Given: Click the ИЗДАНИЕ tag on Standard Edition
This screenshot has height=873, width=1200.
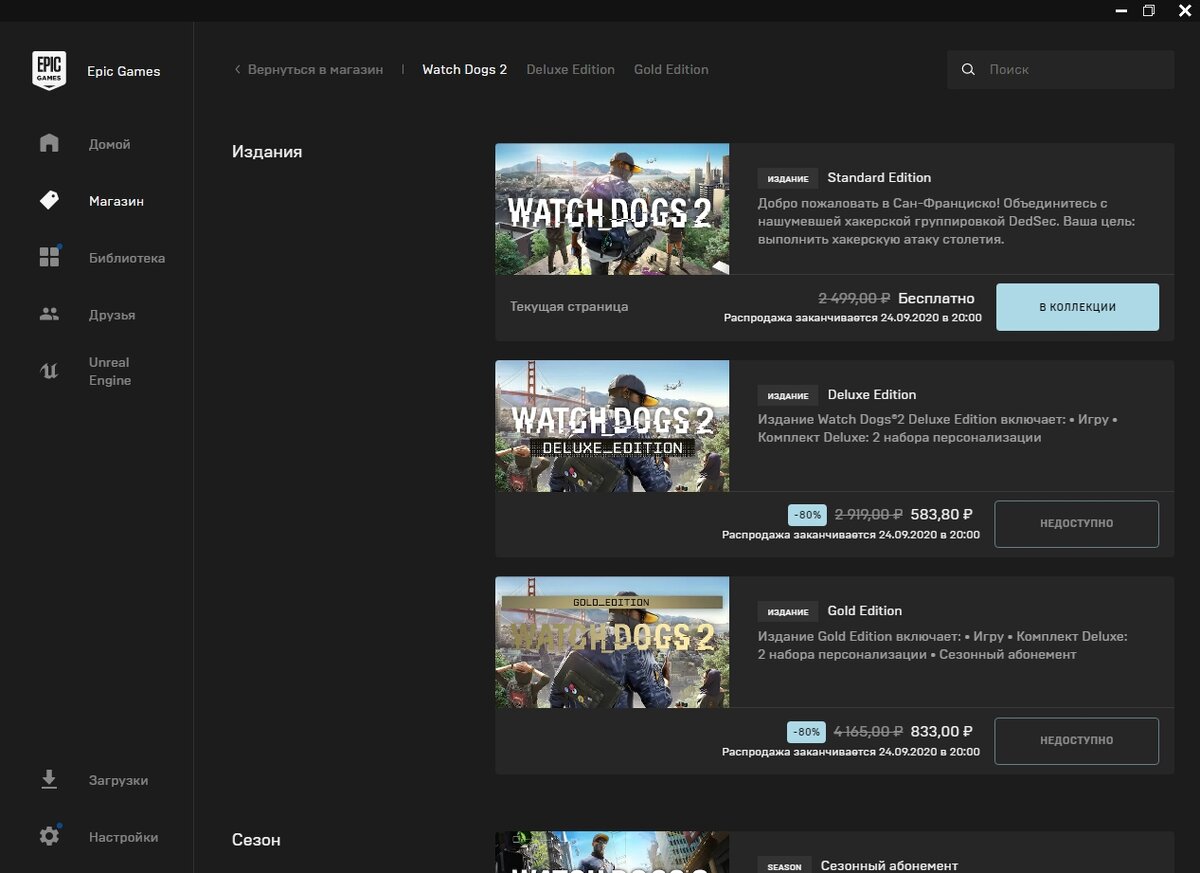Looking at the screenshot, I should pyautogui.click(x=788, y=178).
